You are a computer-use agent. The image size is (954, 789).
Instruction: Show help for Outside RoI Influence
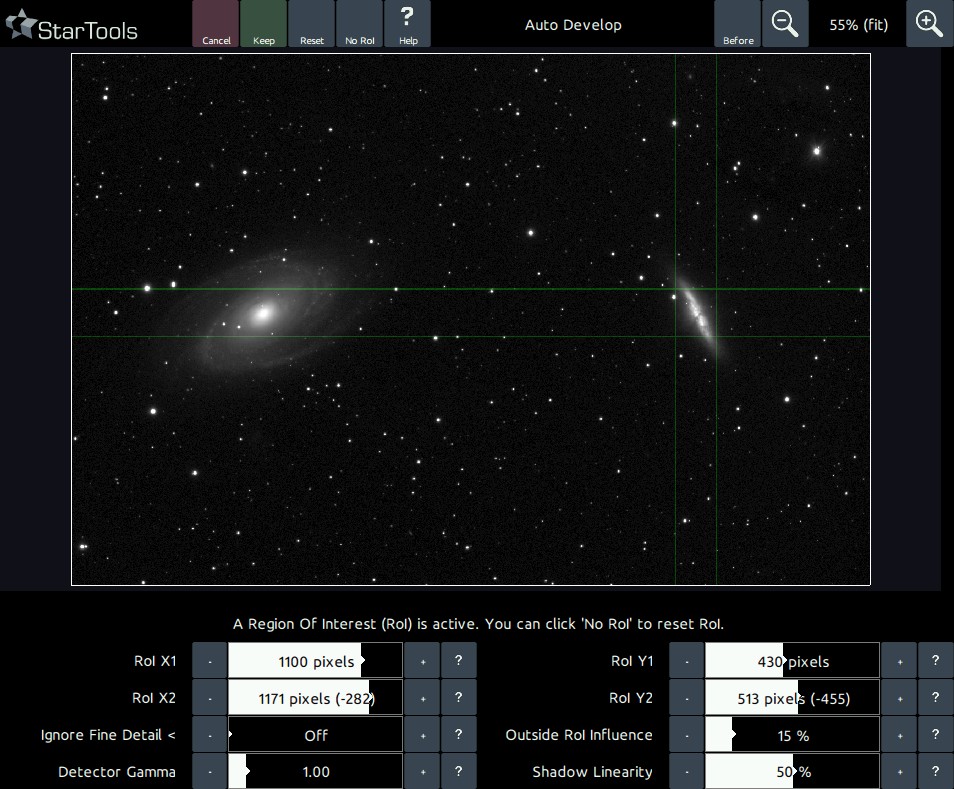(x=935, y=735)
